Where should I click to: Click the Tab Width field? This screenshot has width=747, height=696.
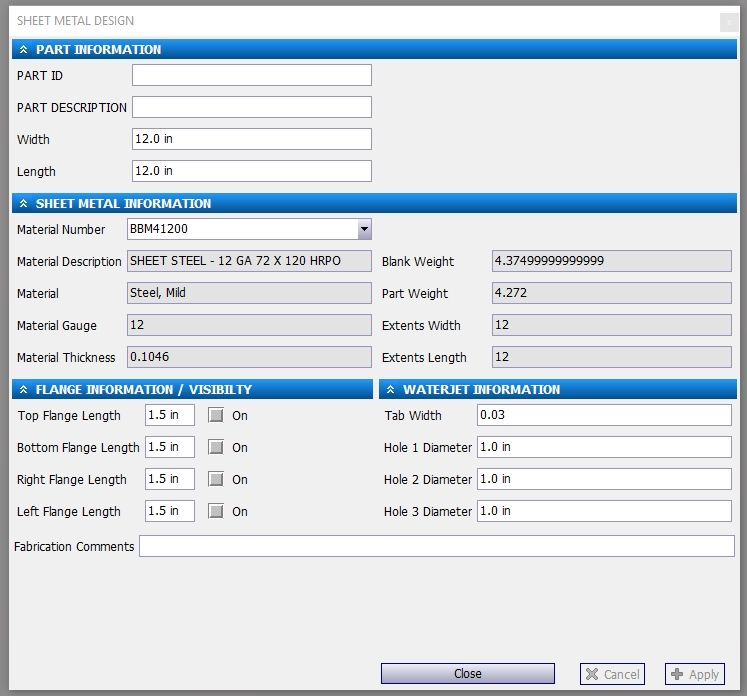coord(604,416)
